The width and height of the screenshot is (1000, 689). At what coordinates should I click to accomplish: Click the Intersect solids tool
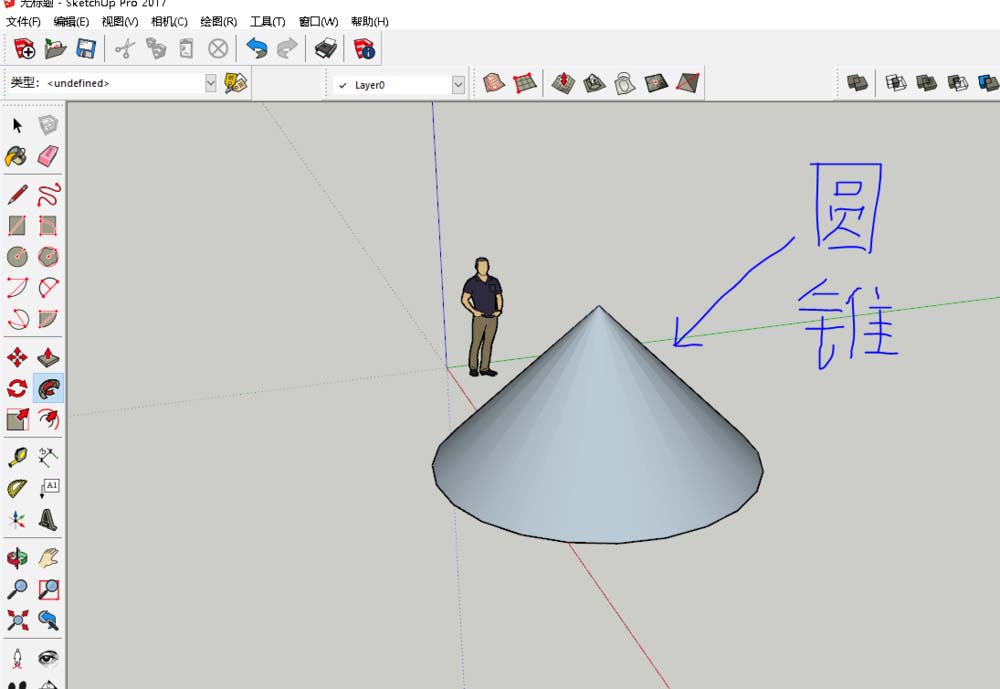click(x=896, y=83)
